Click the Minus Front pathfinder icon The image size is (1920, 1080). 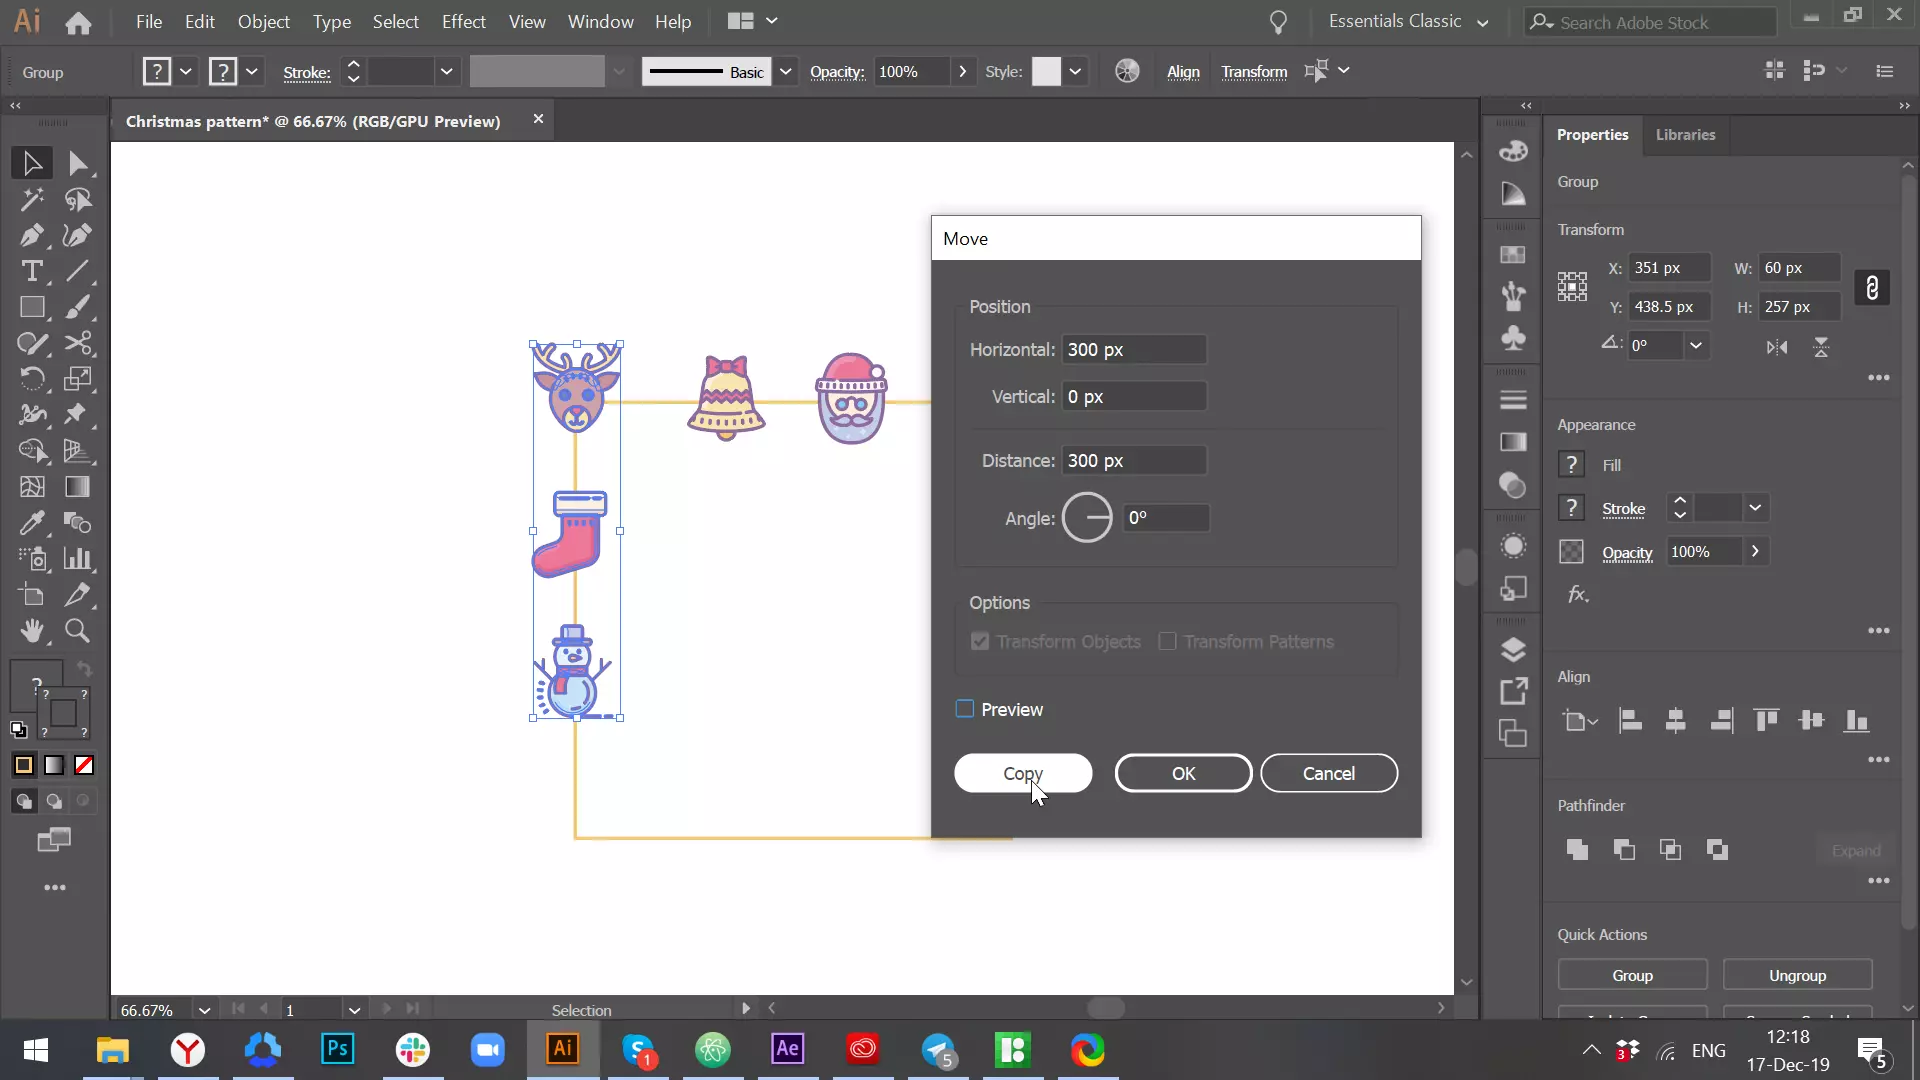point(1624,850)
